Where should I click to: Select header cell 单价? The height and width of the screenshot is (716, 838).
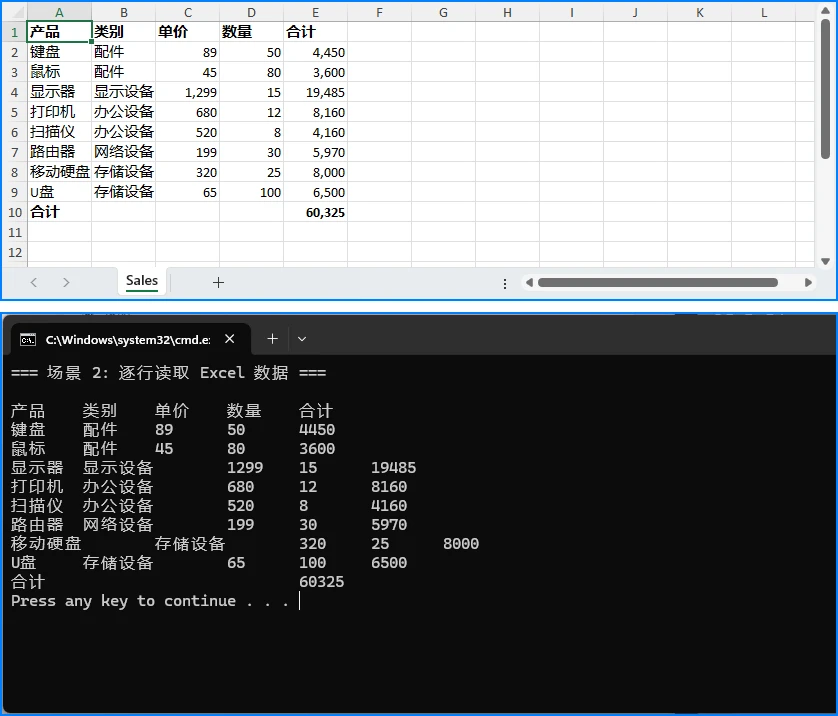[x=188, y=32]
